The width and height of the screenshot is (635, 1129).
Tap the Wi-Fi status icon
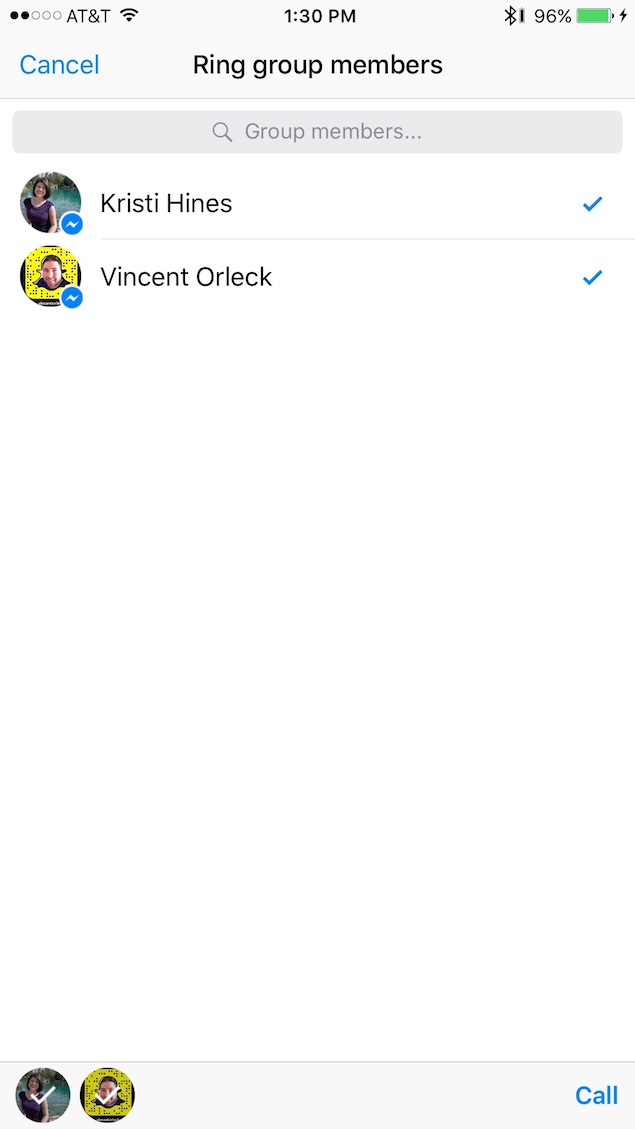coord(129,16)
